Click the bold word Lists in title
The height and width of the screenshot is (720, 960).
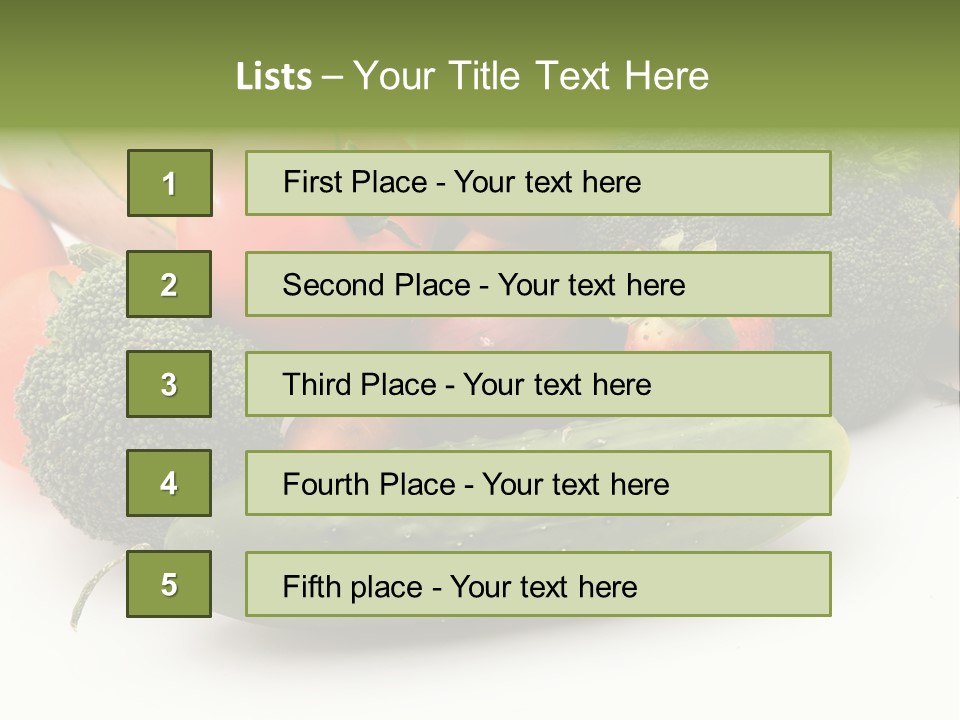[x=274, y=76]
